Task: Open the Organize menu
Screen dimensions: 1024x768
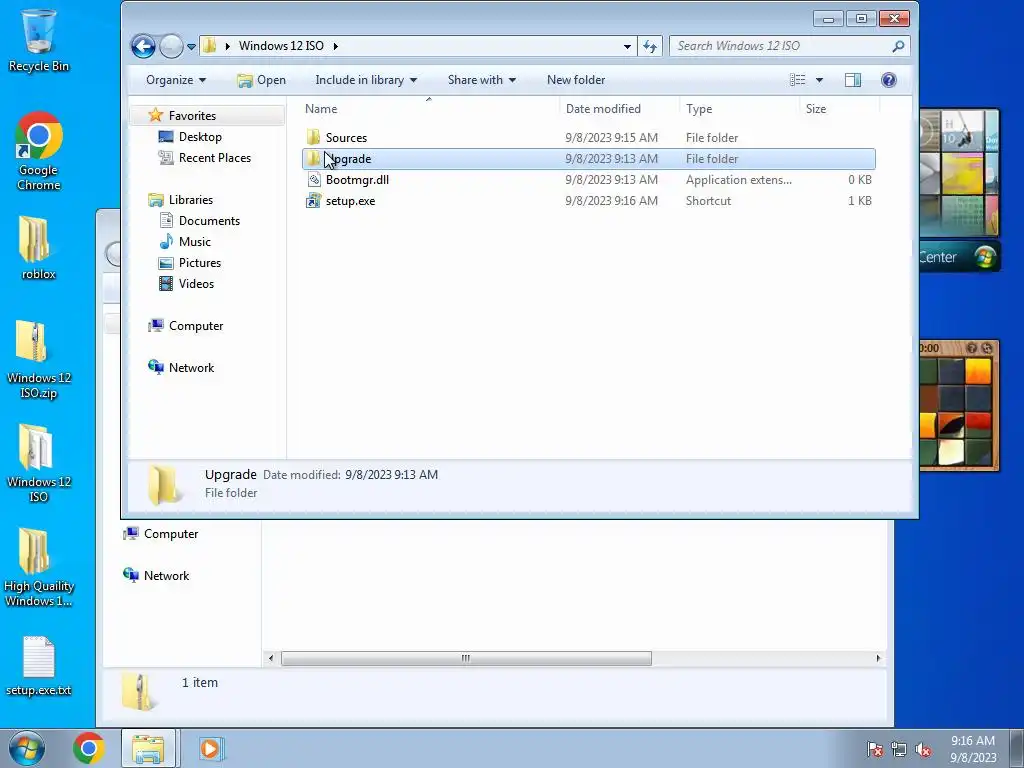Action: coord(176,80)
